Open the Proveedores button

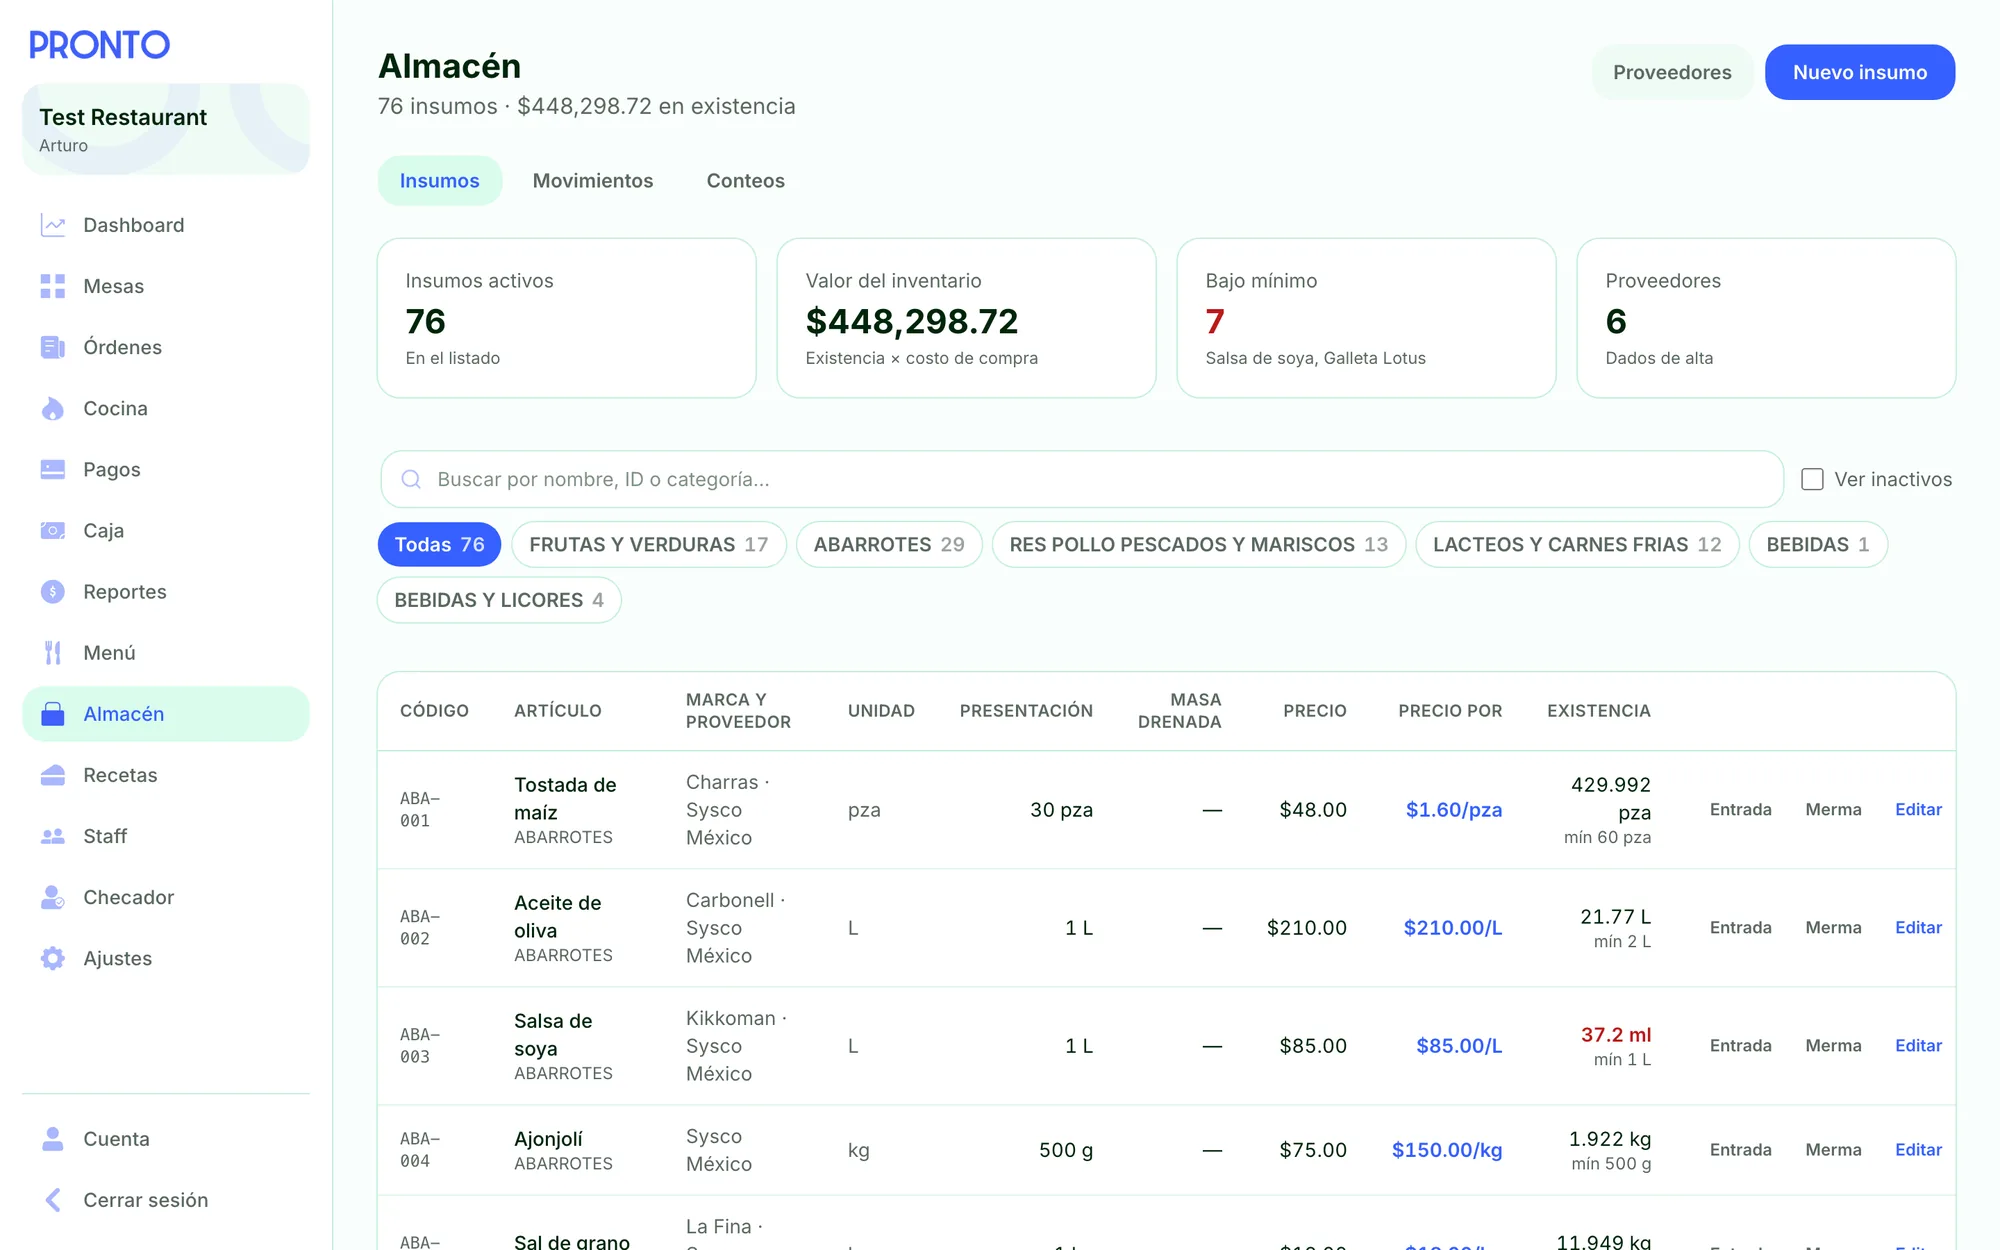pyautogui.click(x=1672, y=72)
